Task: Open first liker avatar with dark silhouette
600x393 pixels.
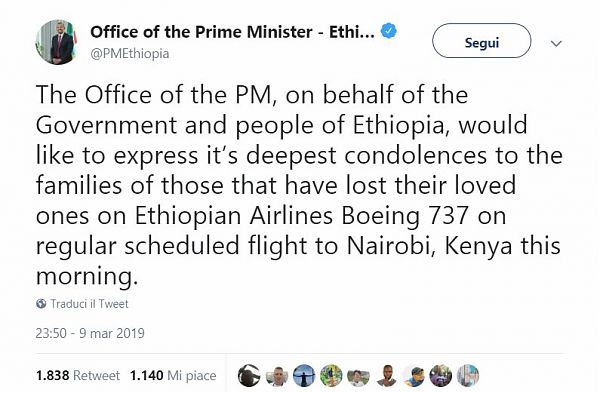Action: [249, 375]
